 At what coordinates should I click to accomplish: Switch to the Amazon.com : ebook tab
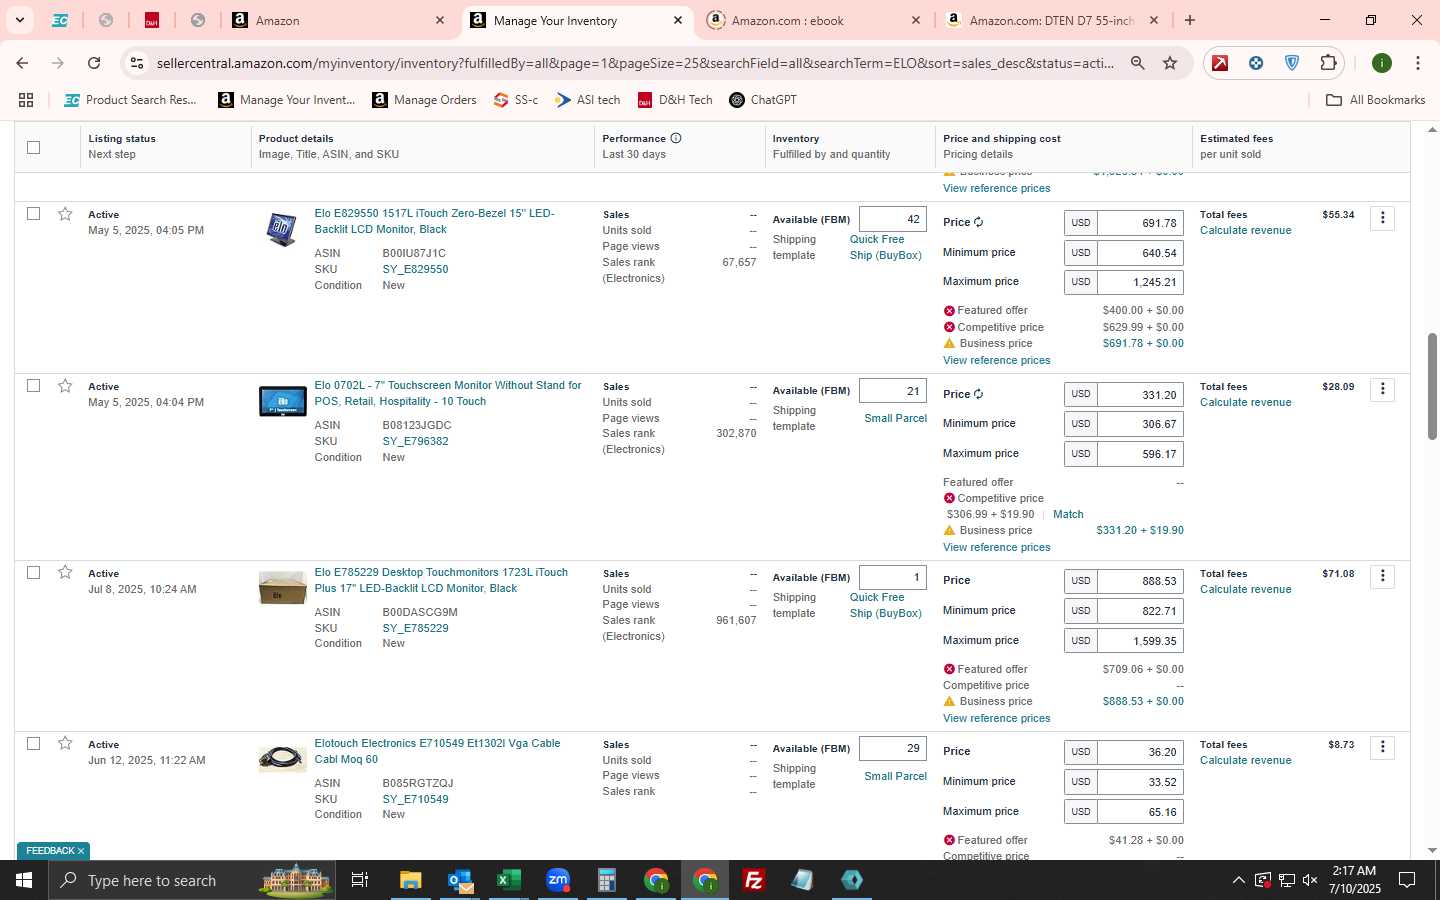tap(812, 20)
